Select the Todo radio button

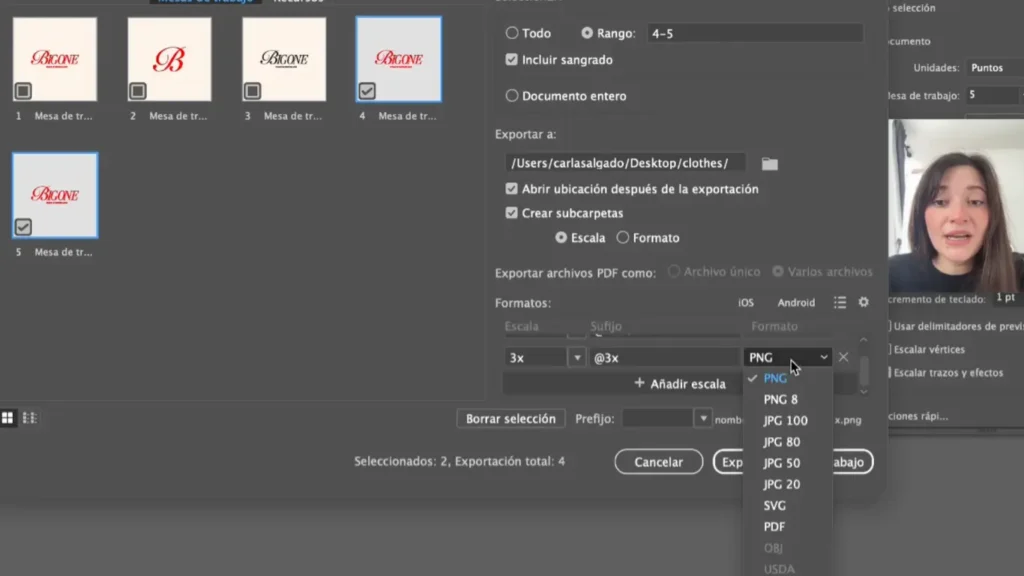coord(512,33)
